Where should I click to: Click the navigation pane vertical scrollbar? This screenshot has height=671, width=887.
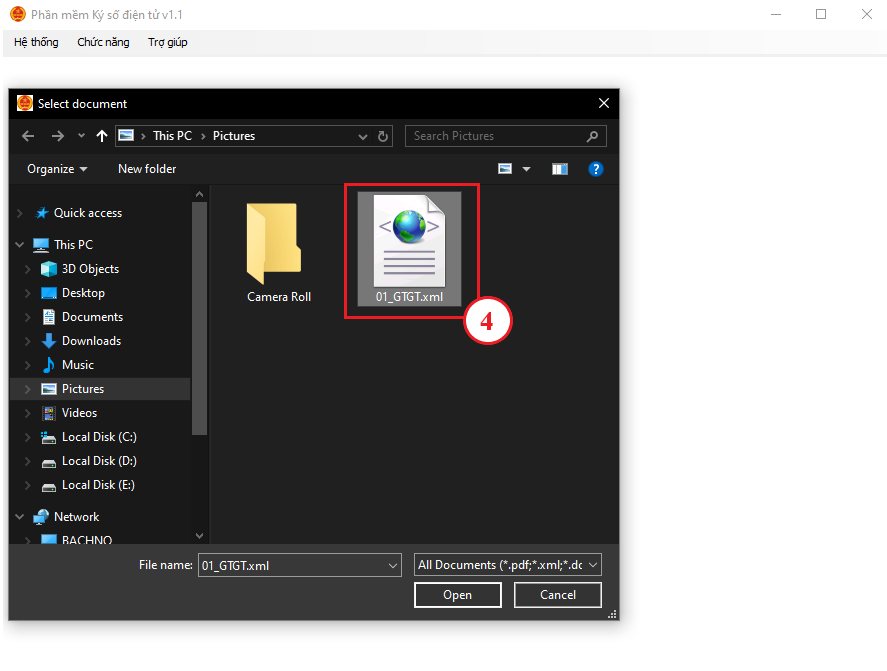pos(199,320)
